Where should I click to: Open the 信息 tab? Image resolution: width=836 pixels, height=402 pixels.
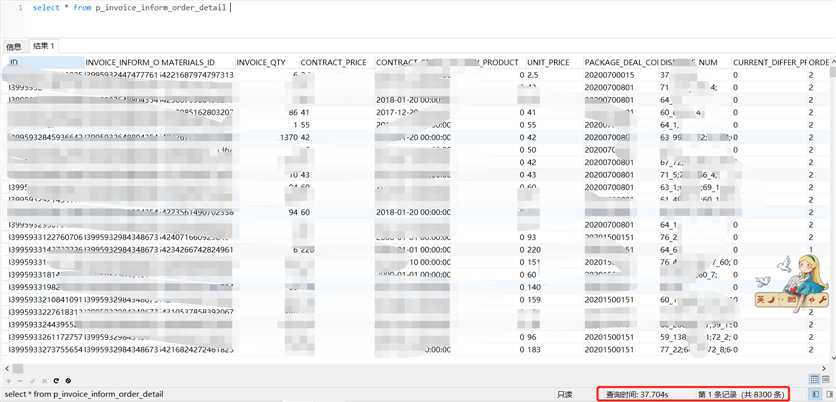(13, 46)
